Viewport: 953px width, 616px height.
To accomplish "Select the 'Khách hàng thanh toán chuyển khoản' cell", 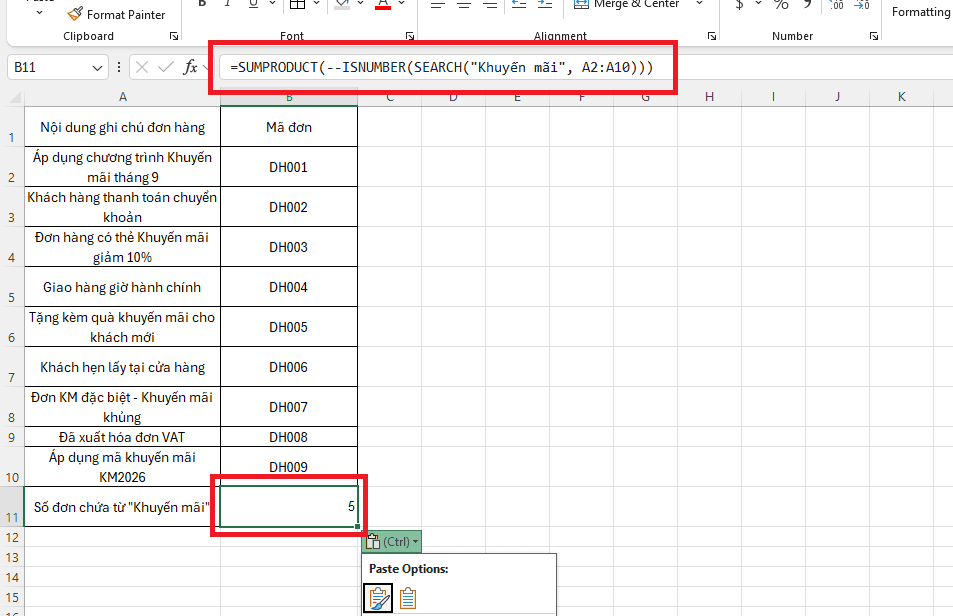I will pos(122,207).
